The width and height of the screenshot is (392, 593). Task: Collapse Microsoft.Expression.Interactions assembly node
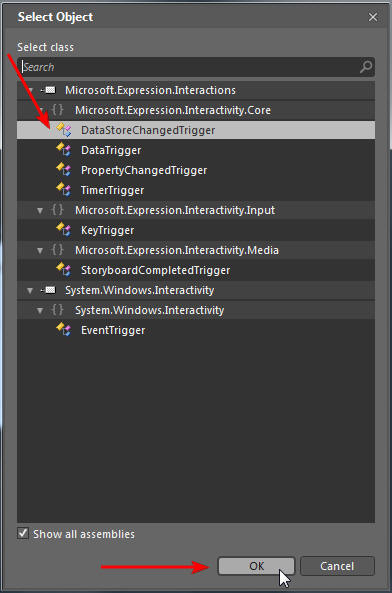[x=30, y=90]
